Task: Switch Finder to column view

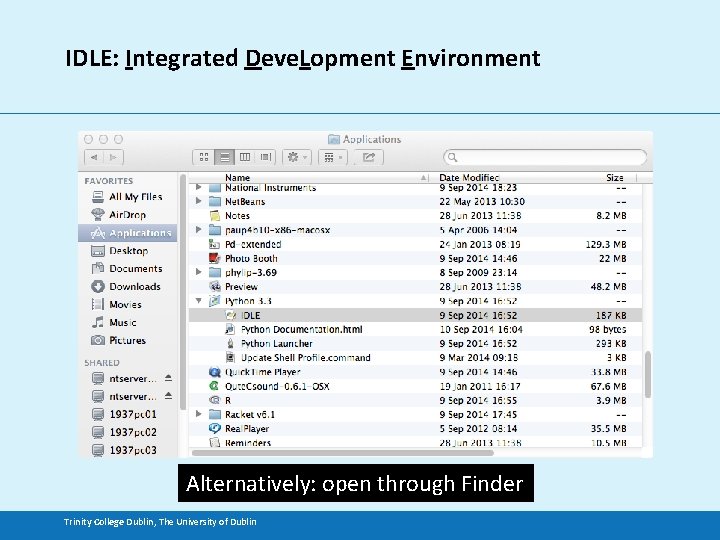Action: click(x=245, y=158)
